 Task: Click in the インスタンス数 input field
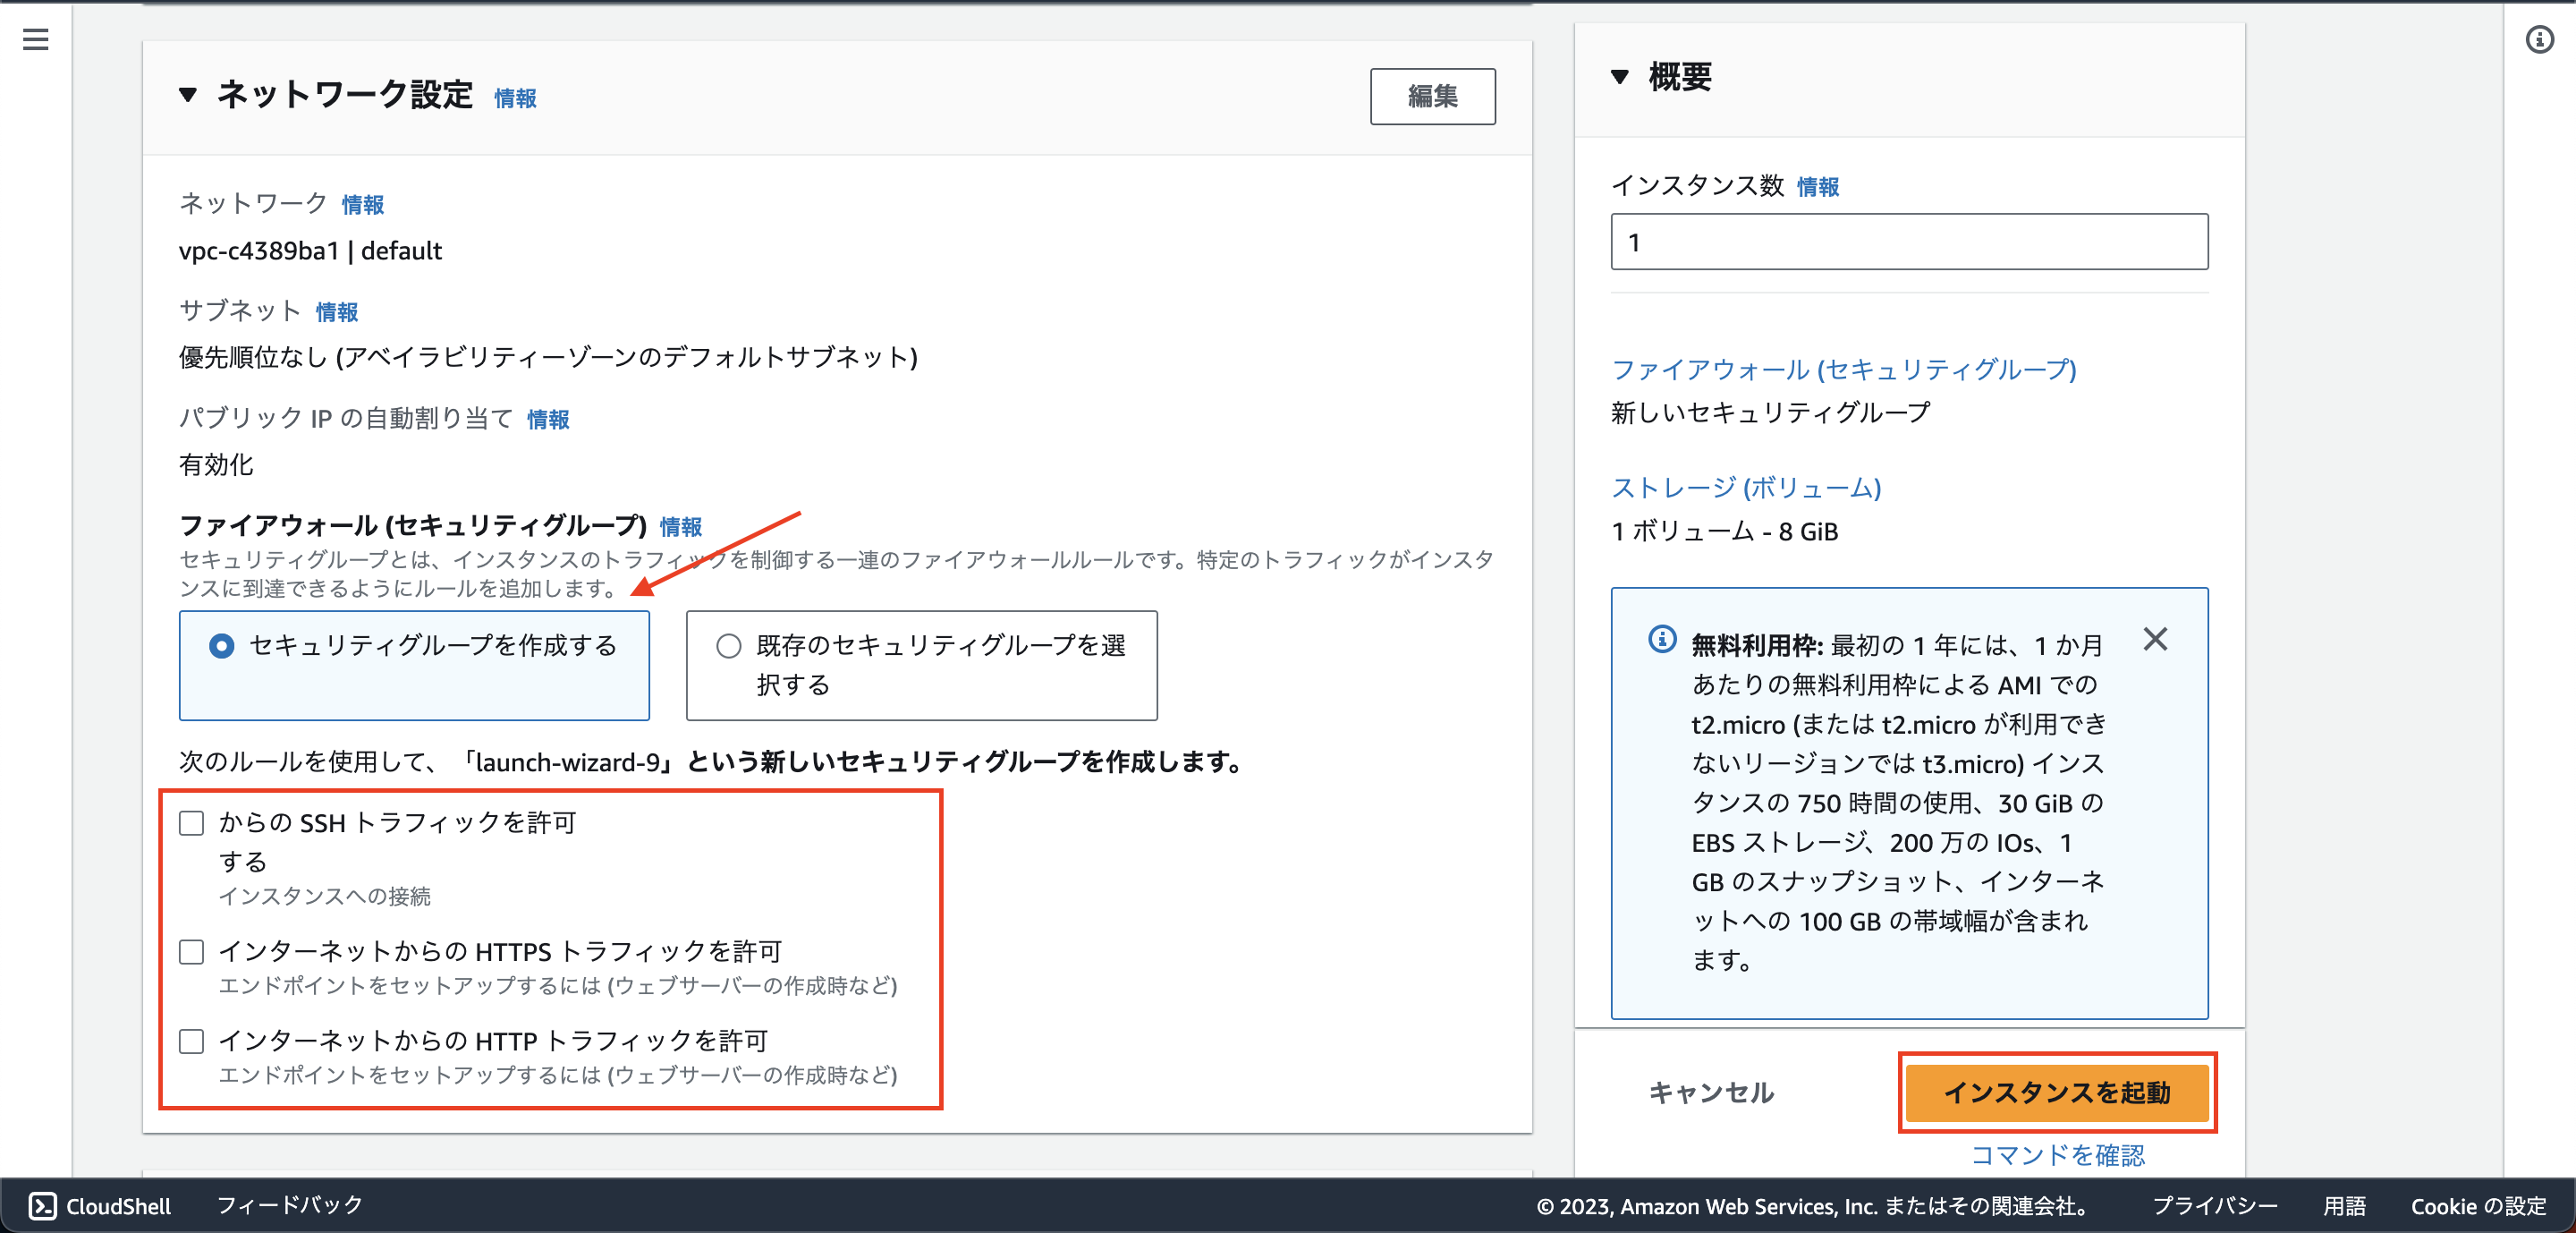pos(1908,242)
